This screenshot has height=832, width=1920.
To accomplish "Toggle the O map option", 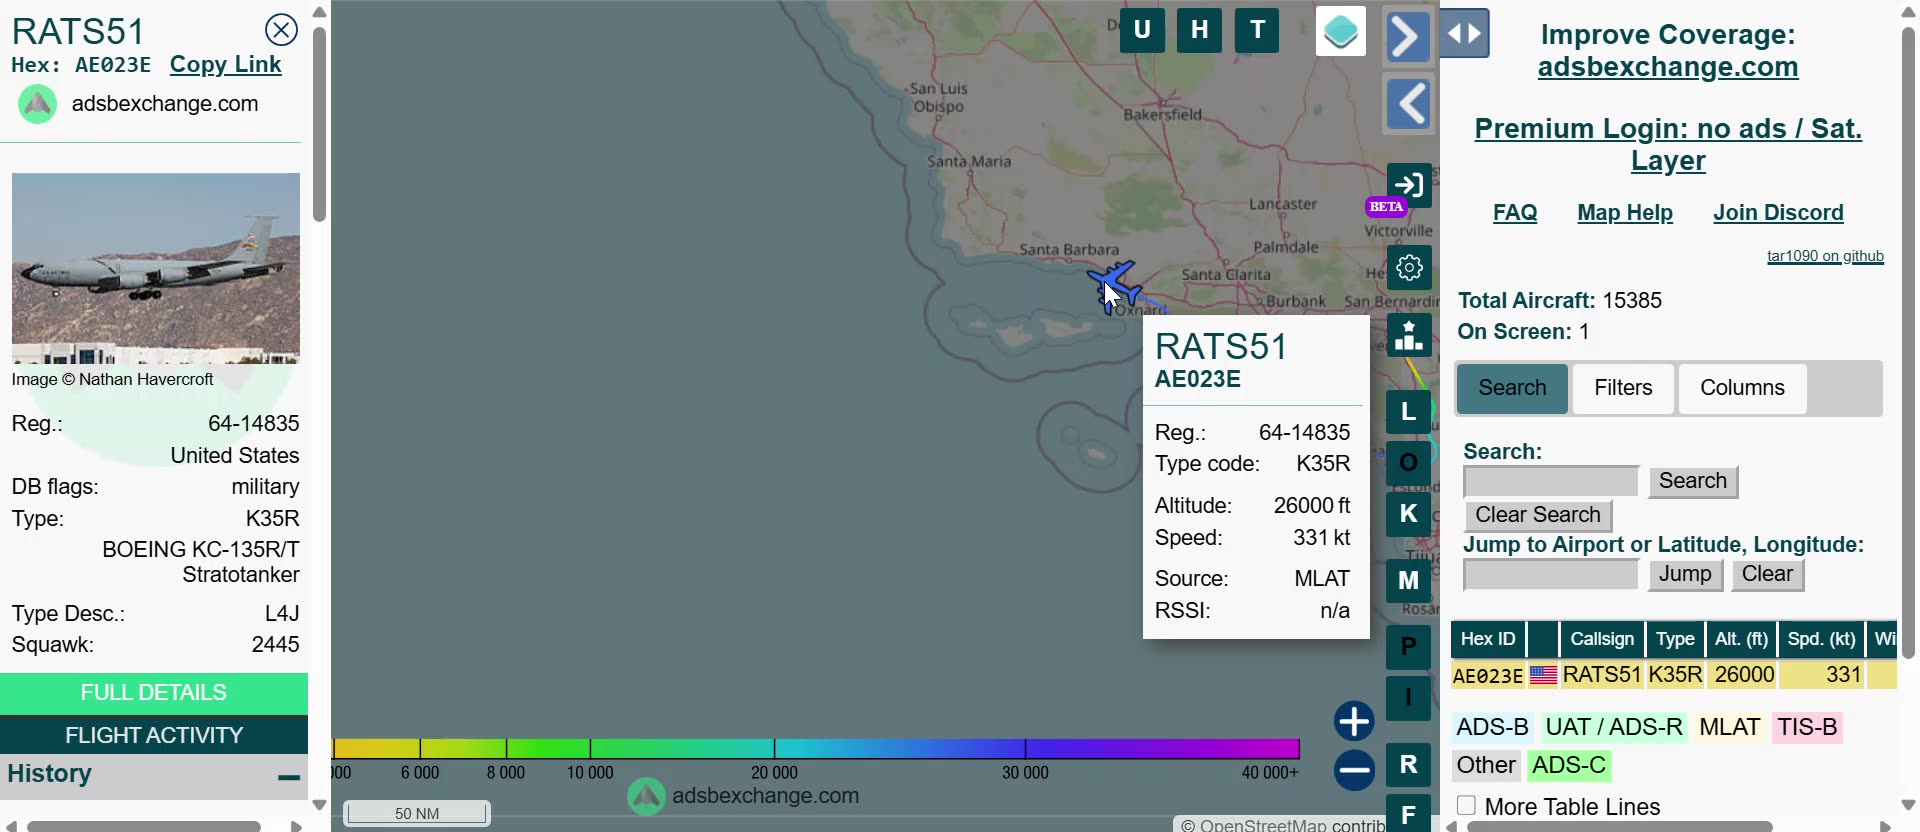I will click(x=1409, y=462).
